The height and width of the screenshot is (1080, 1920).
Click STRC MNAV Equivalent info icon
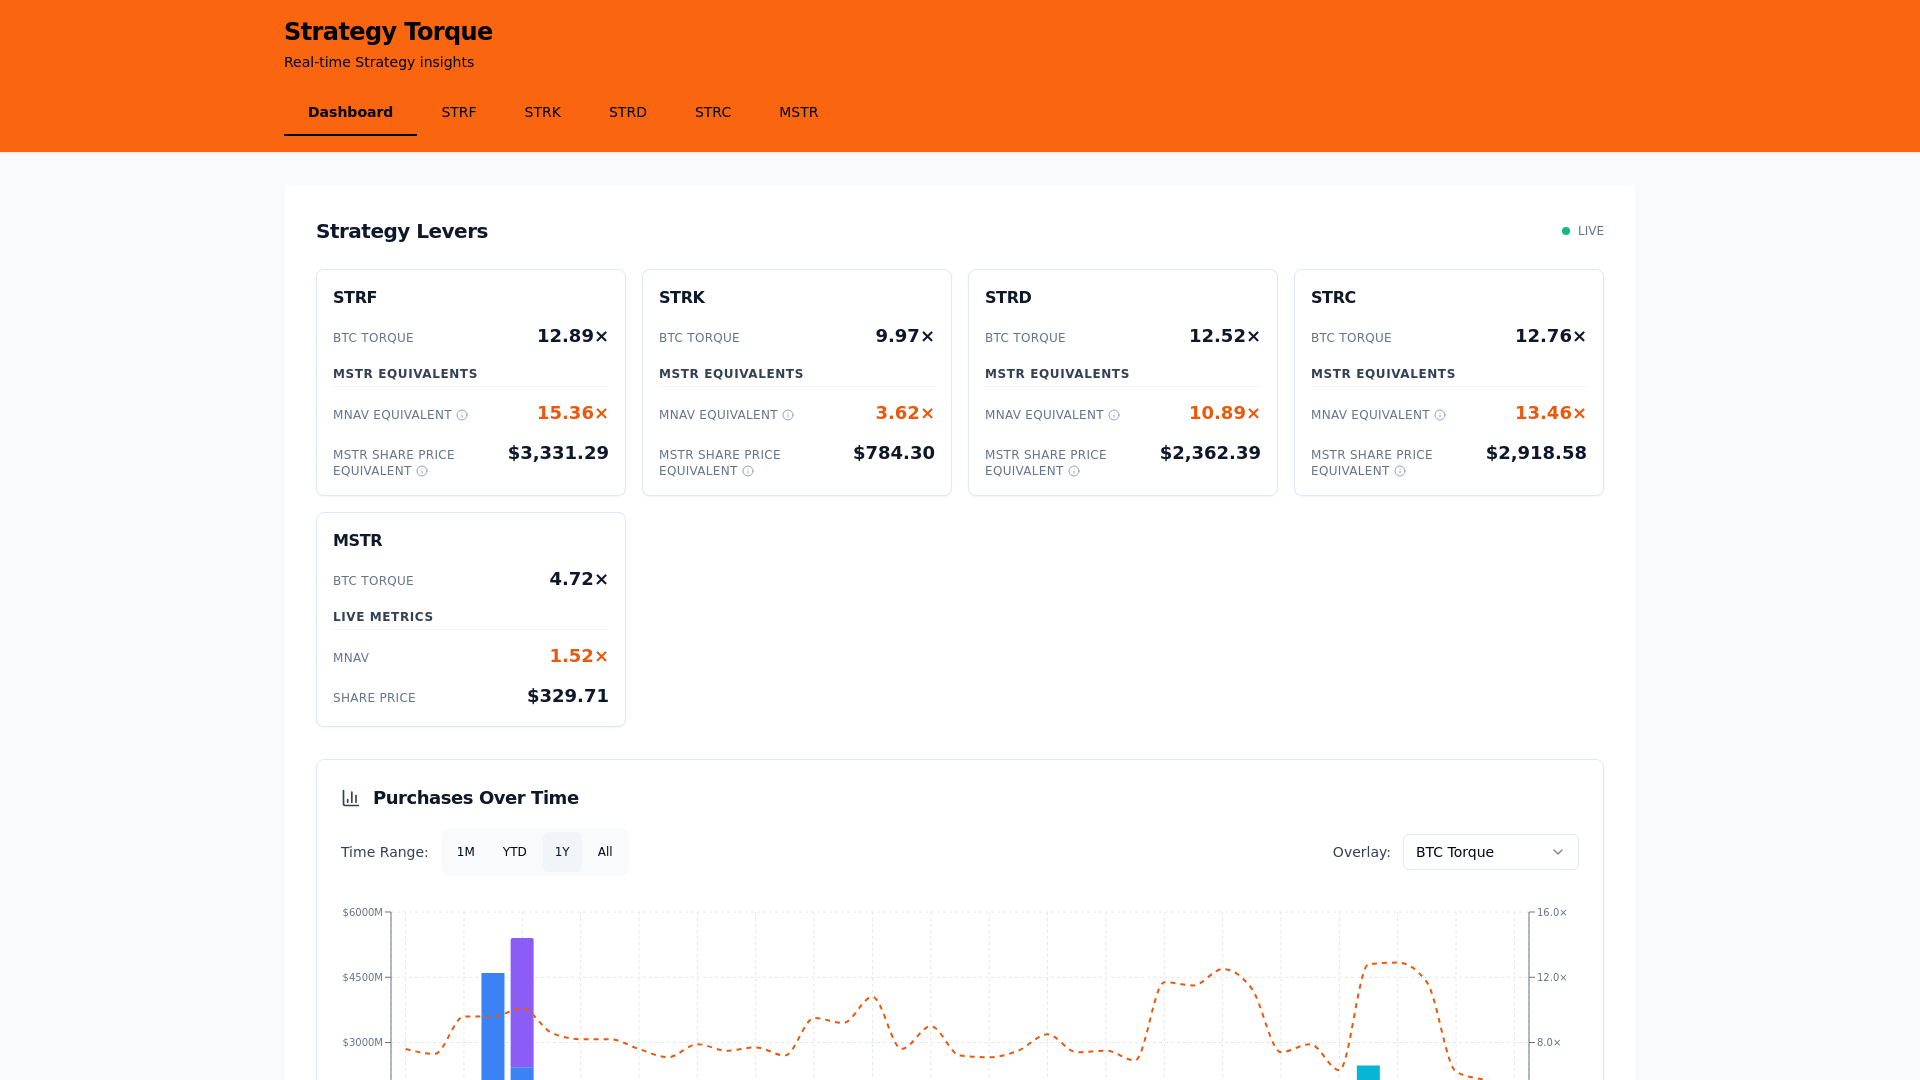[1440, 415]
